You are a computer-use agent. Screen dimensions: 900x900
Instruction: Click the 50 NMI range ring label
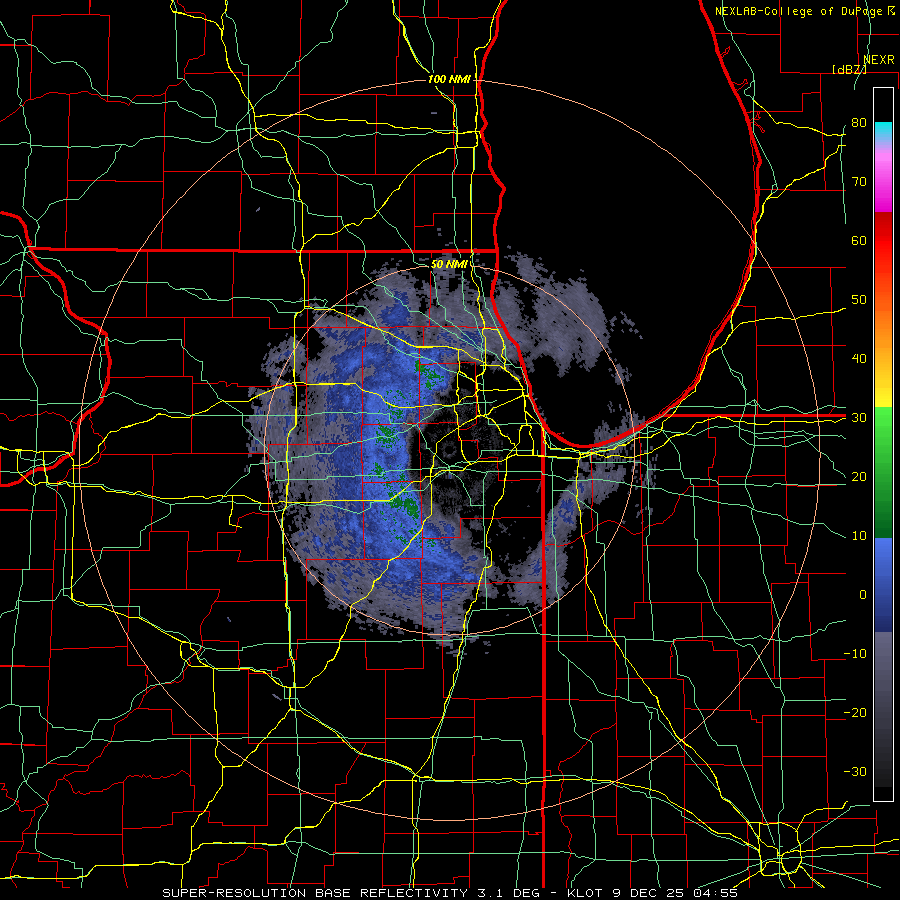[449, 264]
